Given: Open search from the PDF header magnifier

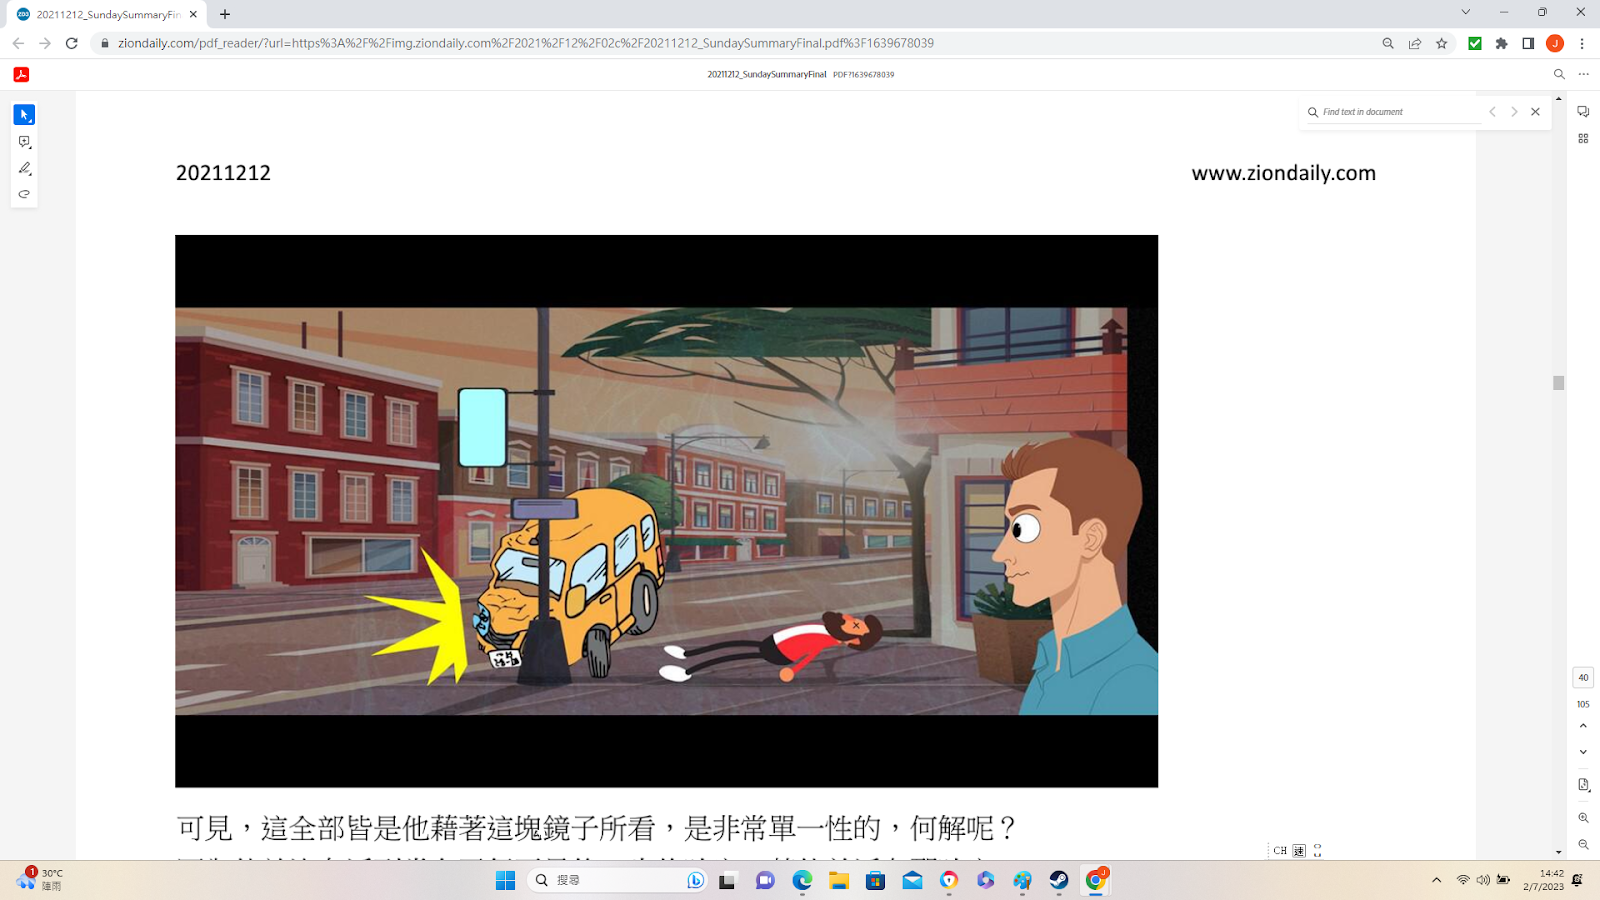Looking at the screenshot, I should click(x=1559, y=74).
